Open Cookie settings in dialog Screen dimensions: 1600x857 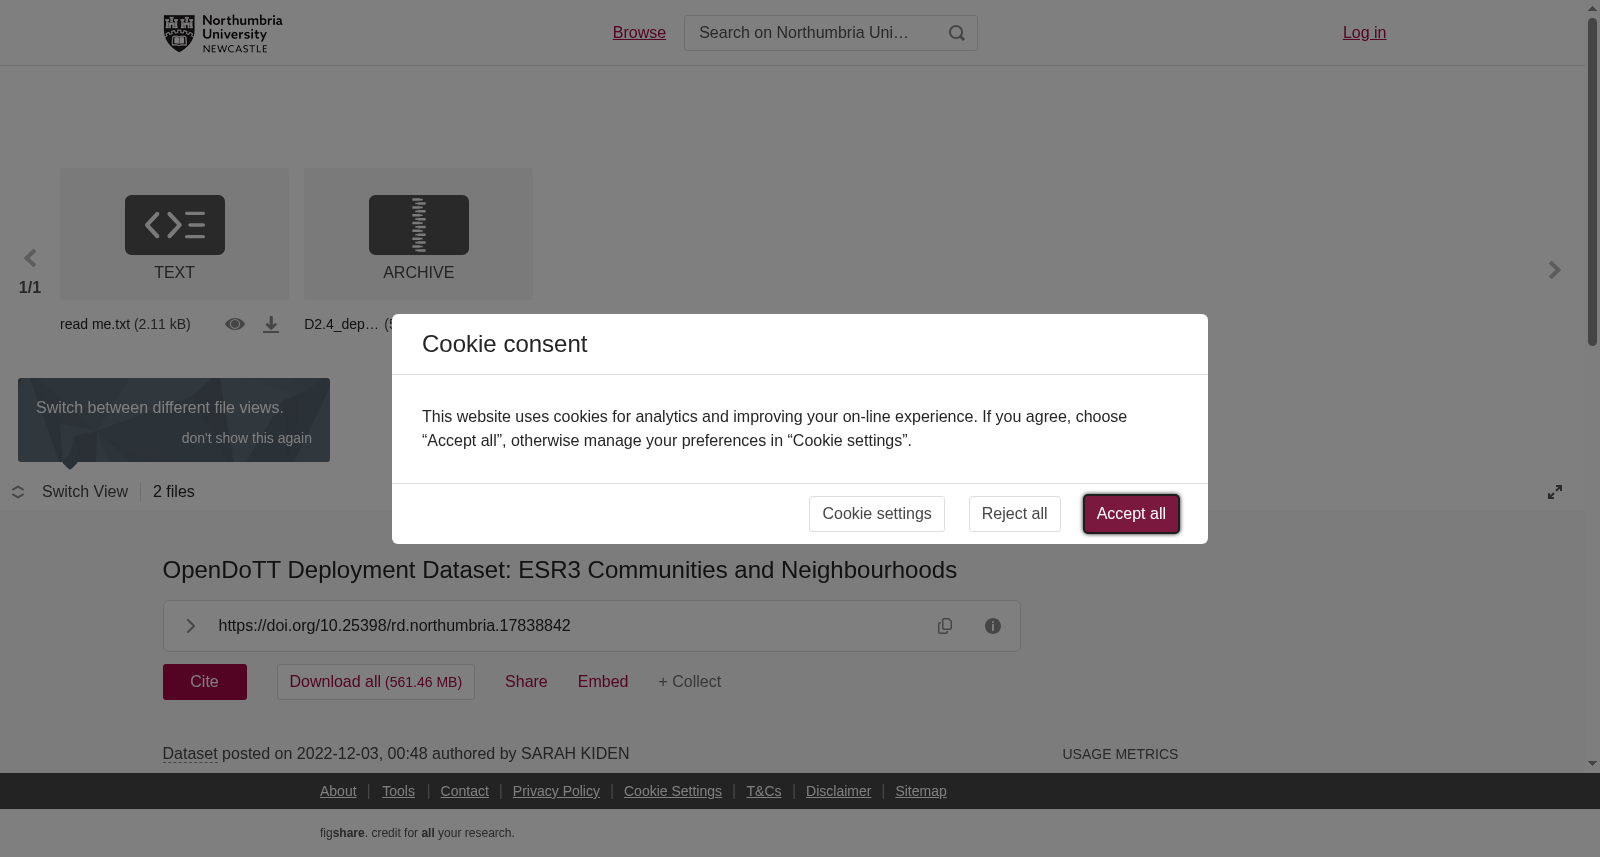click(x=877, y=514)
